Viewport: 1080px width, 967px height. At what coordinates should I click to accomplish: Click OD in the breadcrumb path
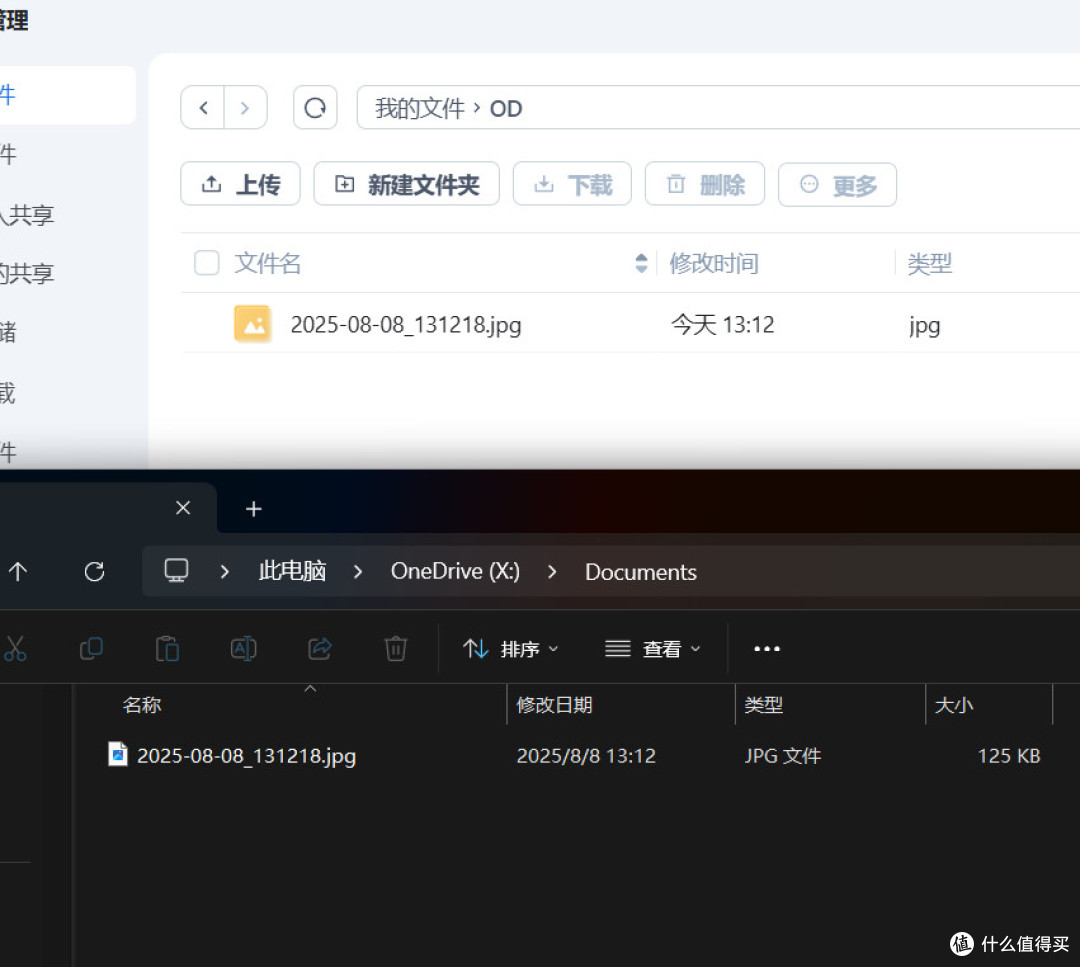tap(506, 108)
